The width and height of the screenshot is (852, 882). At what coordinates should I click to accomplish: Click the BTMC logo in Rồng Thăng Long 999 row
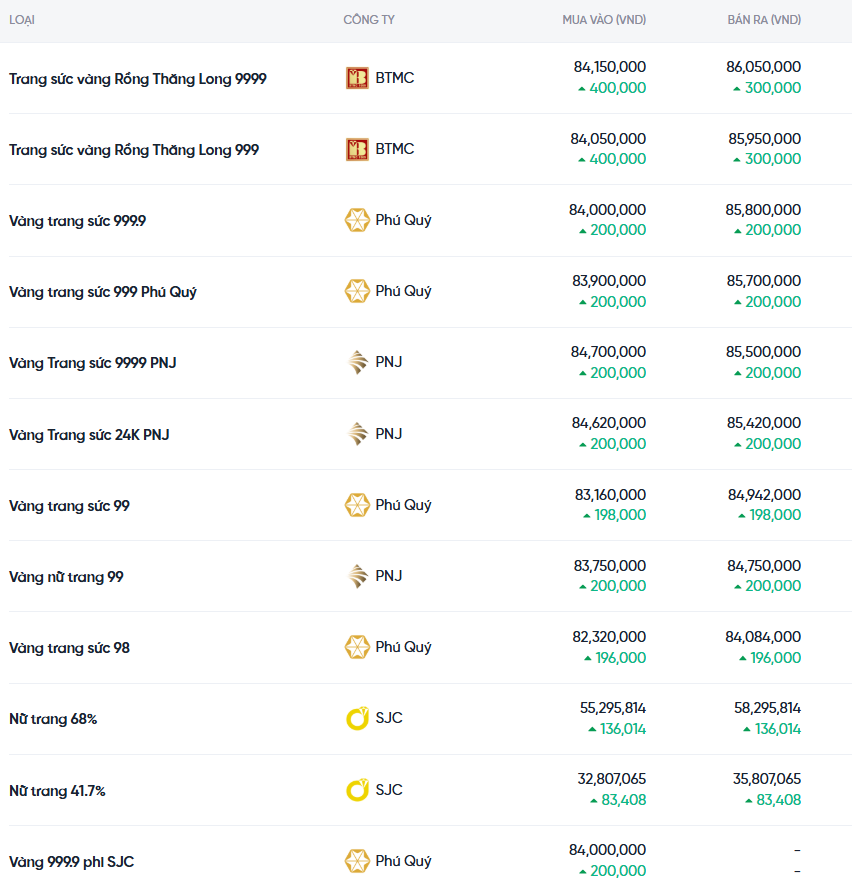click(x=357, y=149)
